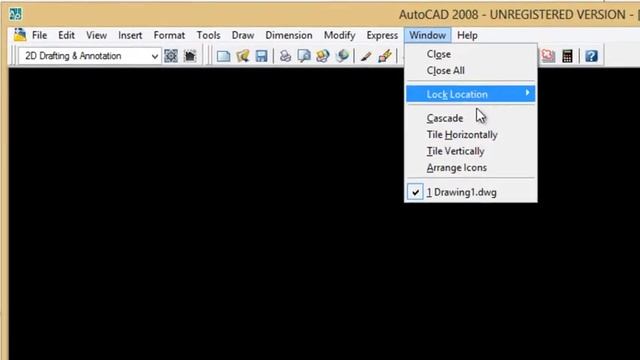640x360 pixels.
Task: Click the AutoCAD application logo icon
Action: point(16,14)
